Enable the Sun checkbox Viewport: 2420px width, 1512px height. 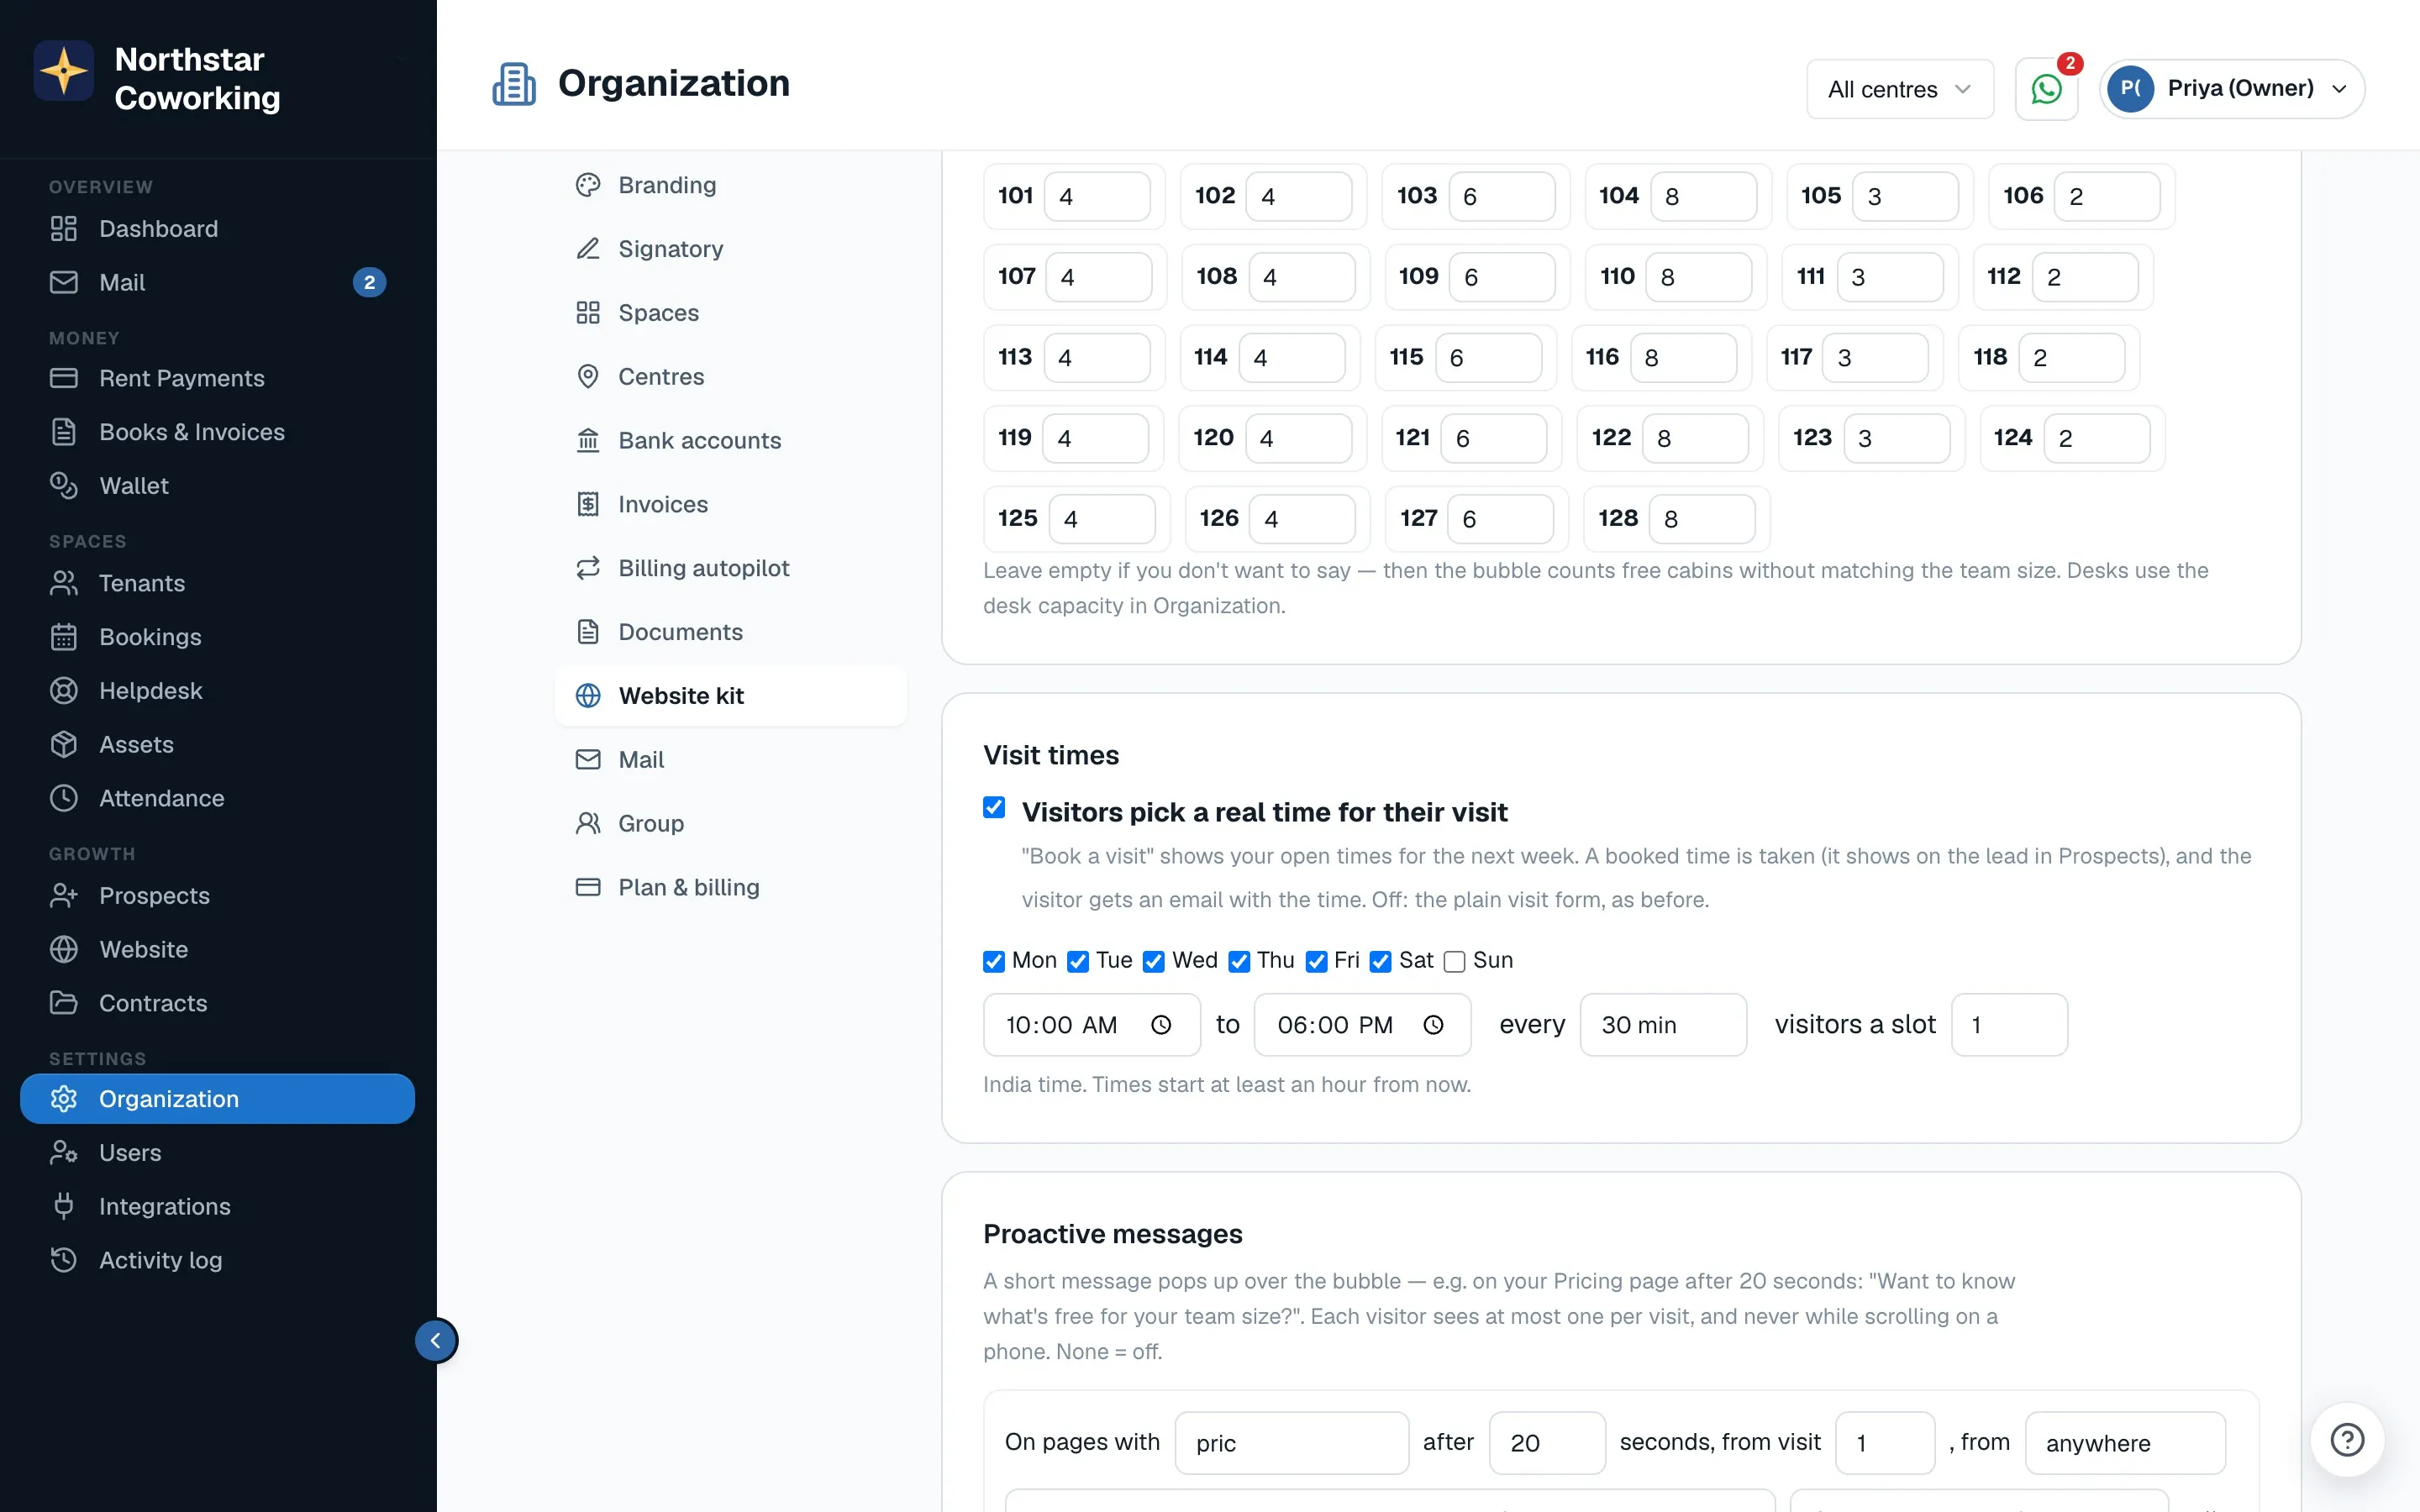tap(1455, 961)
